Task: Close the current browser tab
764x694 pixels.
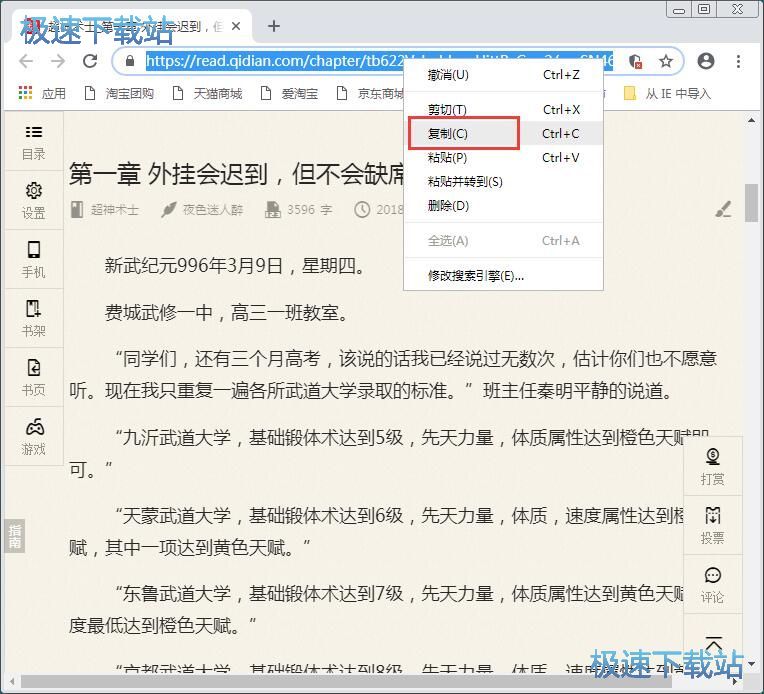Action: pyautogui.click(x=236, y=26)
